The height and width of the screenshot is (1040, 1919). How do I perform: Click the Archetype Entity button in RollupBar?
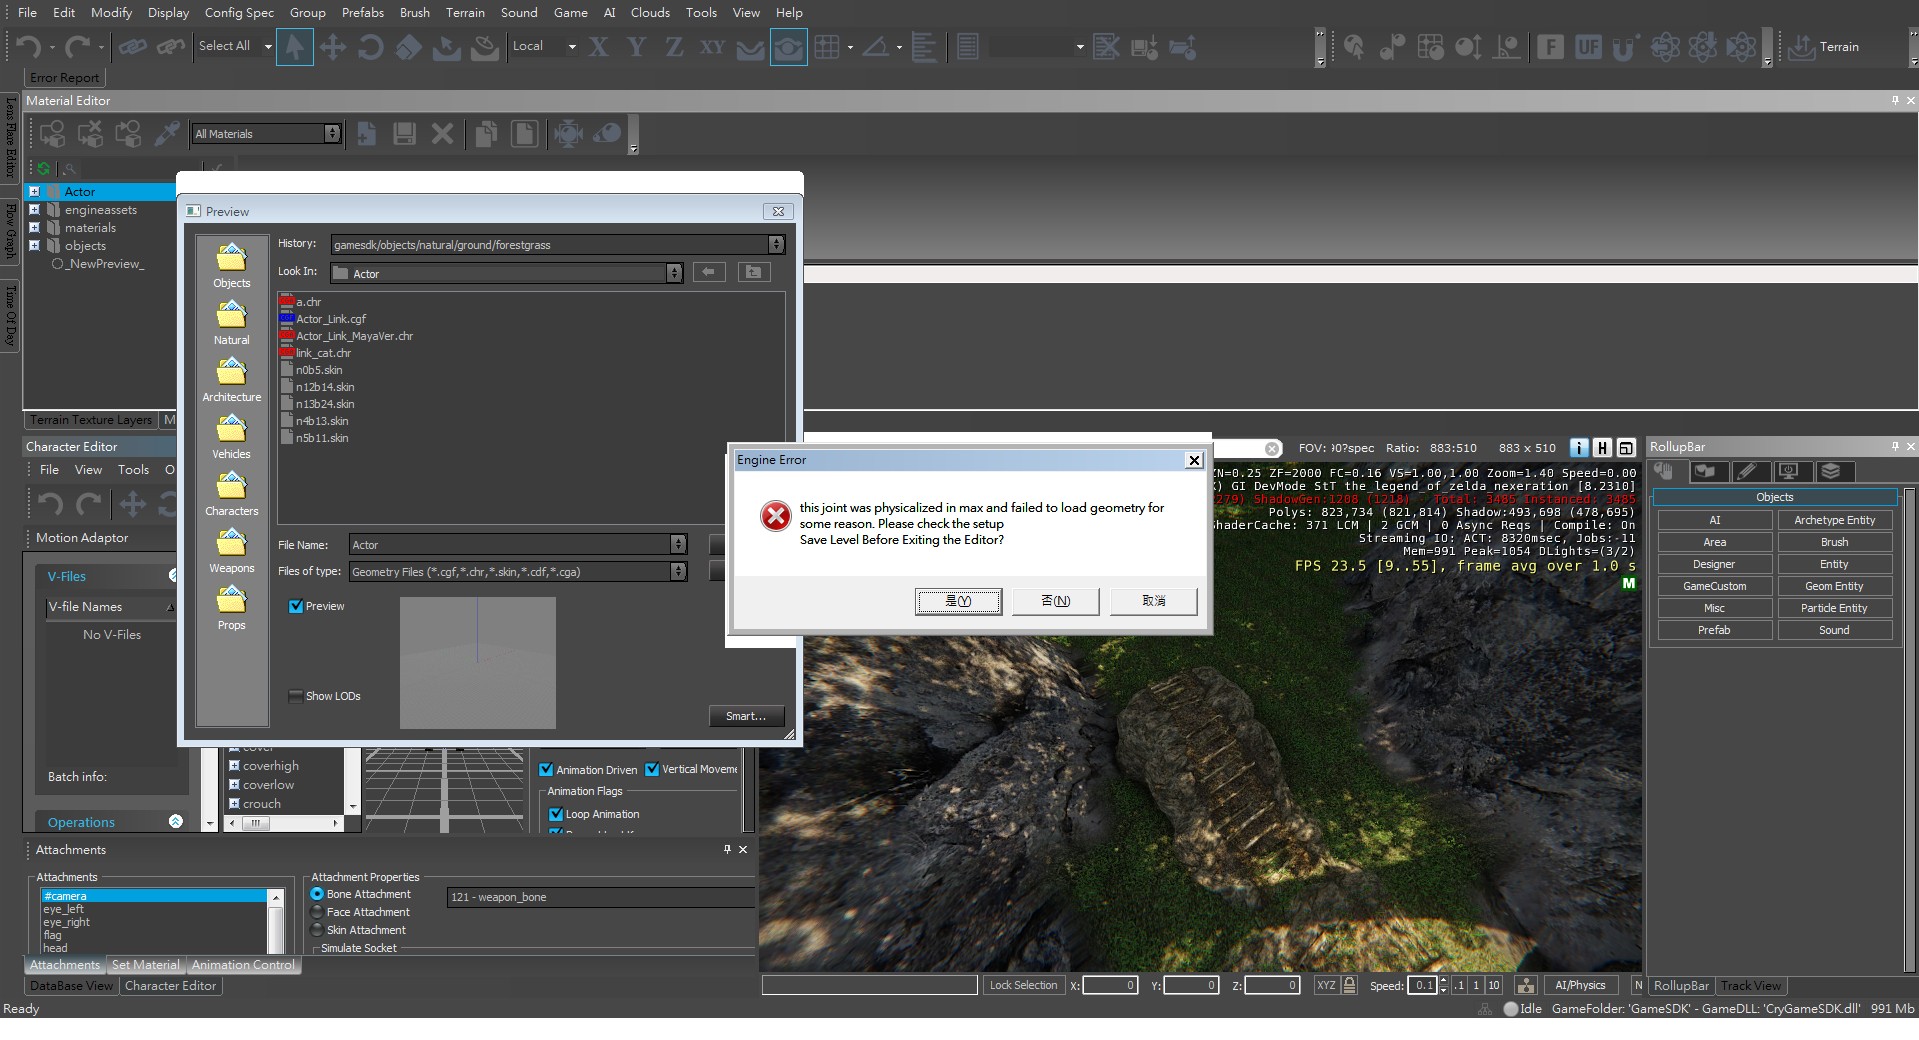(1834, 520)
